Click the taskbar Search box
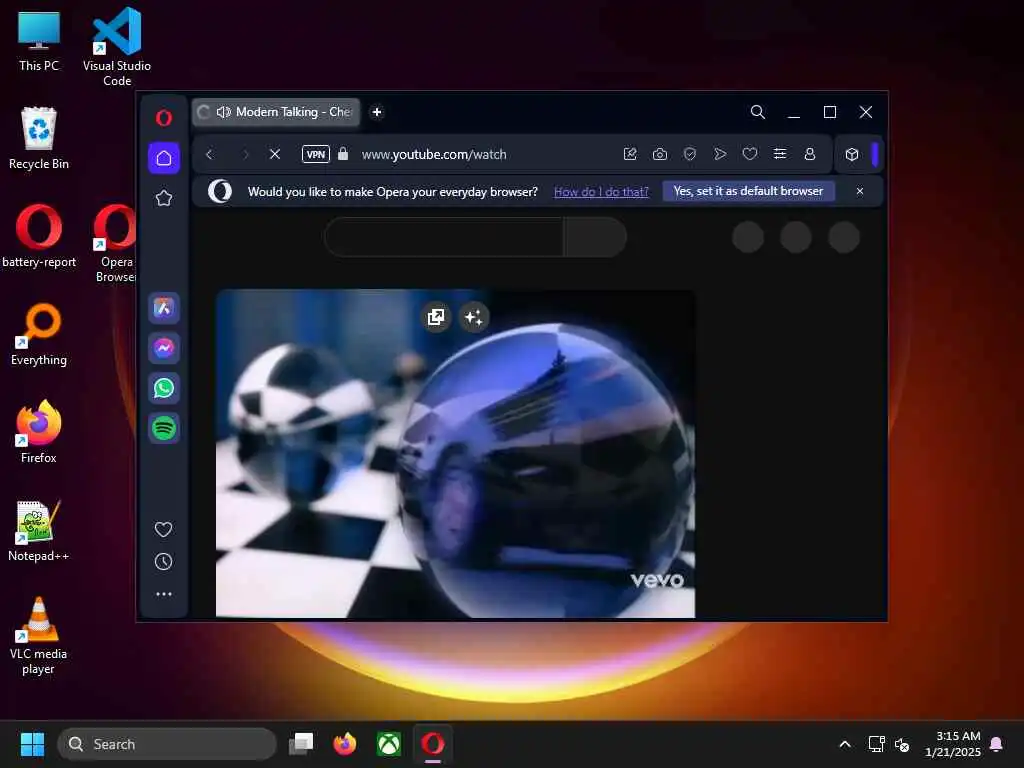1024x768 pixels. pyautogui.click(x=167, y=744)
